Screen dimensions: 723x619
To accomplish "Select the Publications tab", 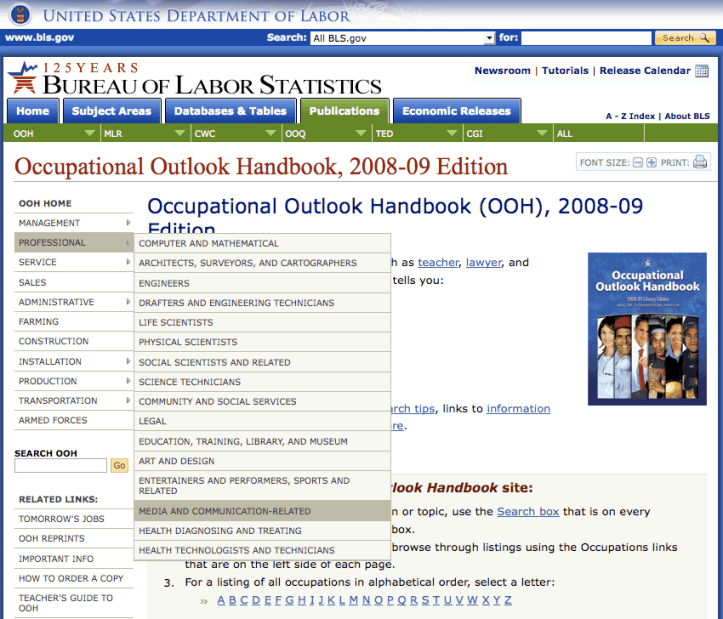I will tap(344, 111).
